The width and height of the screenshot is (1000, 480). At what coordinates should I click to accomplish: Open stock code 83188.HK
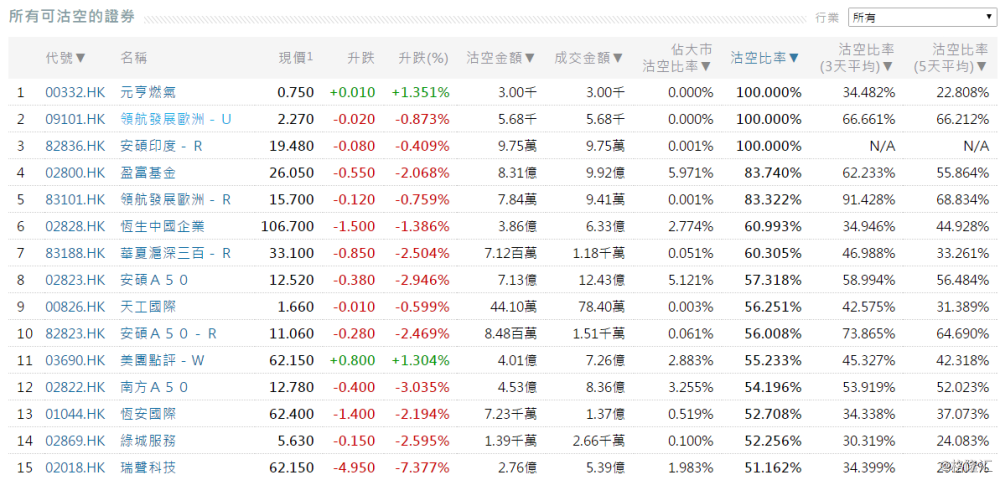(75, 253)
